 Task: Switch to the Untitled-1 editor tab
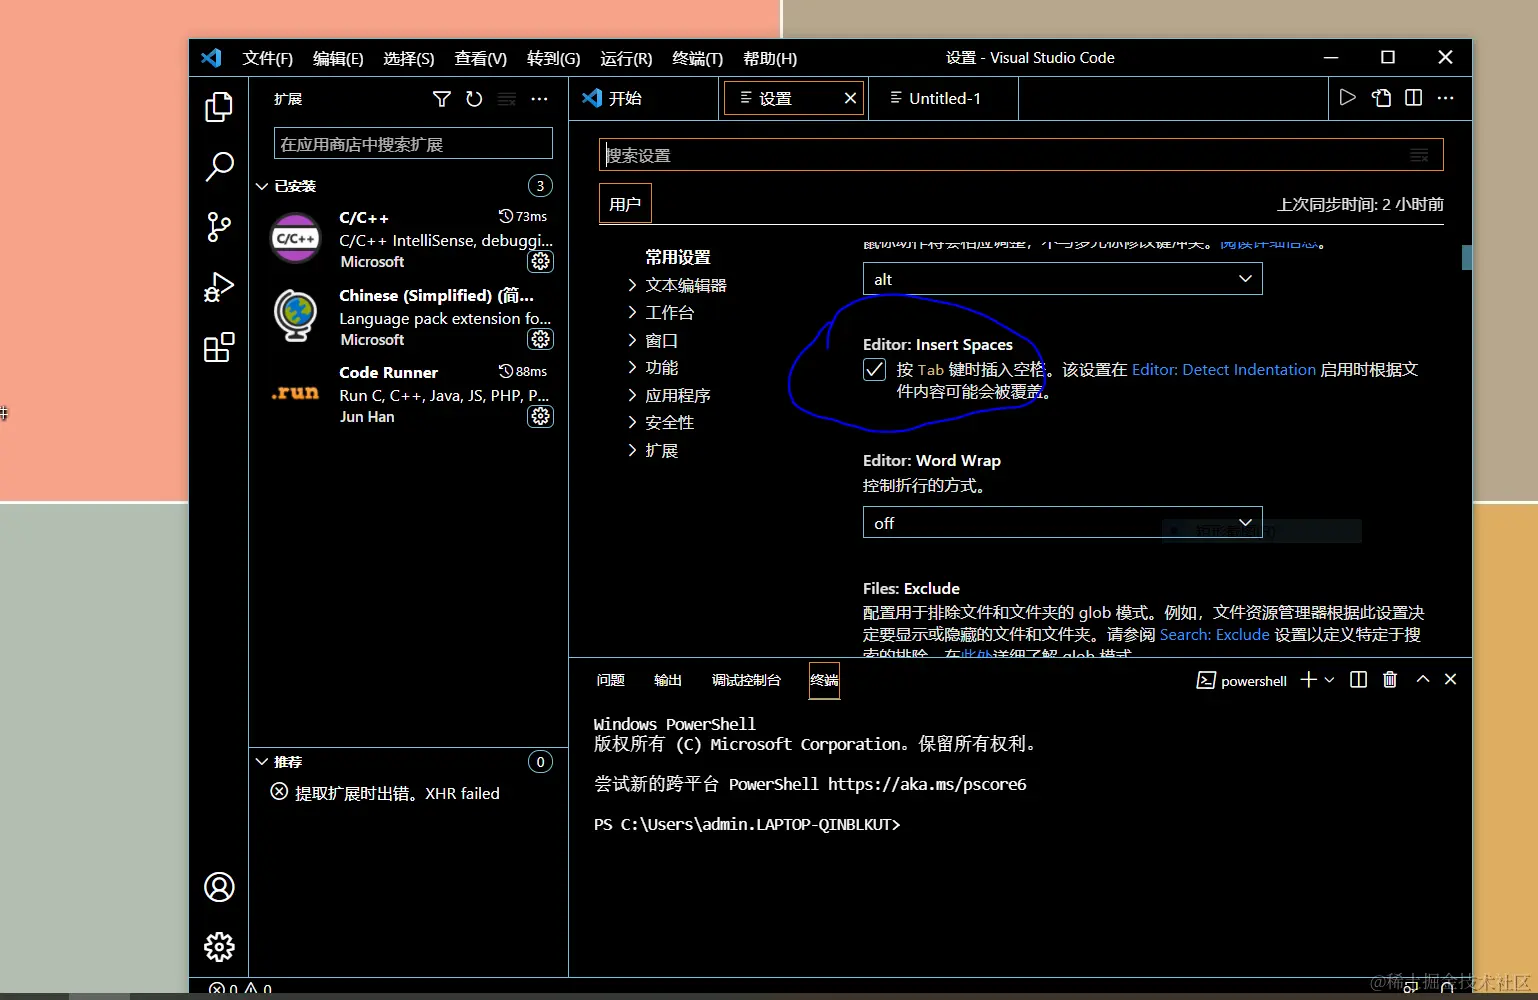pos(943,98)
